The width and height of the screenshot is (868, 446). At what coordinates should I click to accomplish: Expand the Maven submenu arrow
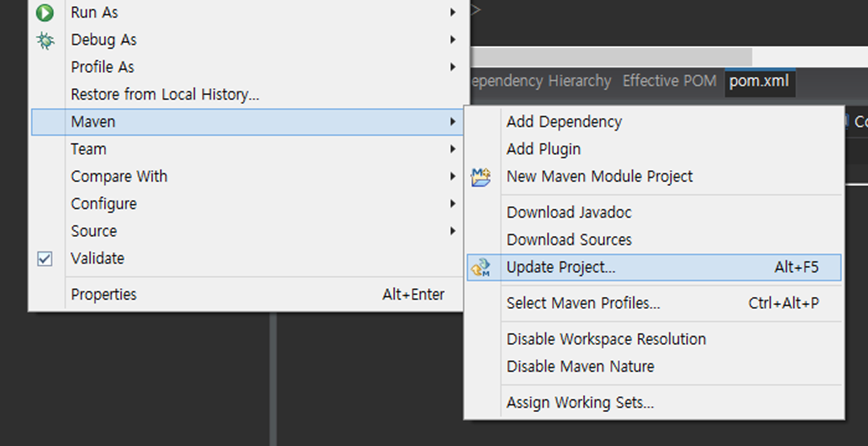click(453, 122)
